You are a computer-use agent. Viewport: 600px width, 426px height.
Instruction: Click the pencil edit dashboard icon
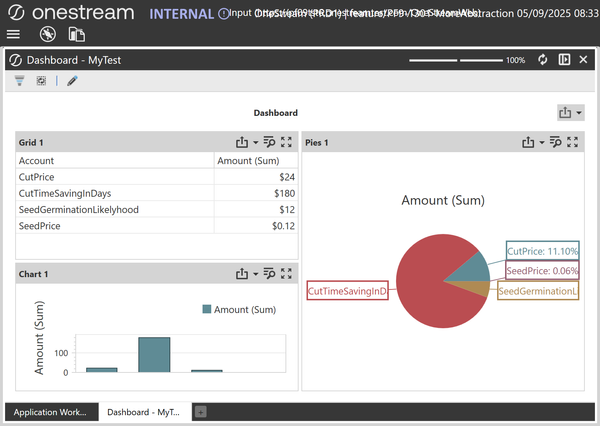pyautogui.click(x=72, y=81)
